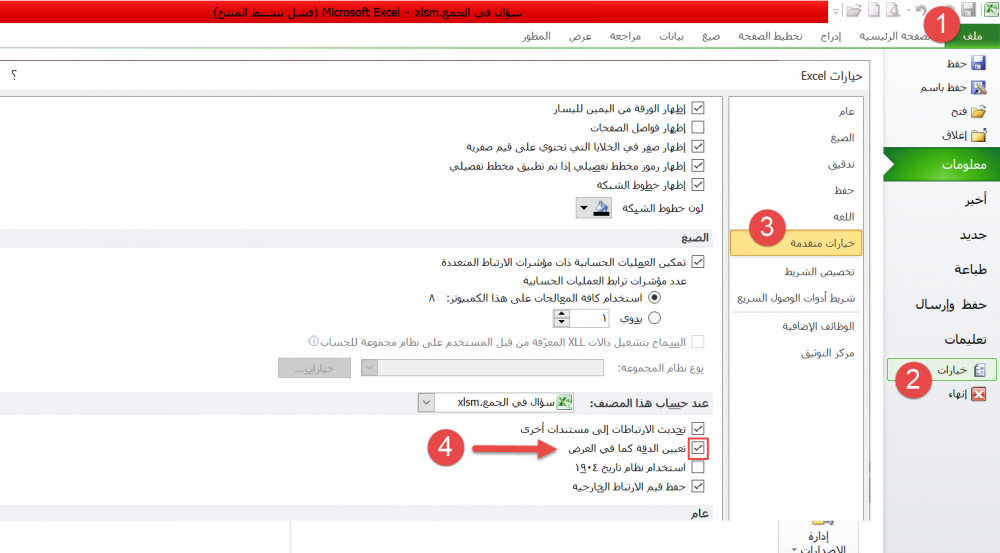Toggle إظهار رموز مخطط تفصيلي outline symbols checkbox
This screenshot has width=1000, height=553.
coord(698,166)
